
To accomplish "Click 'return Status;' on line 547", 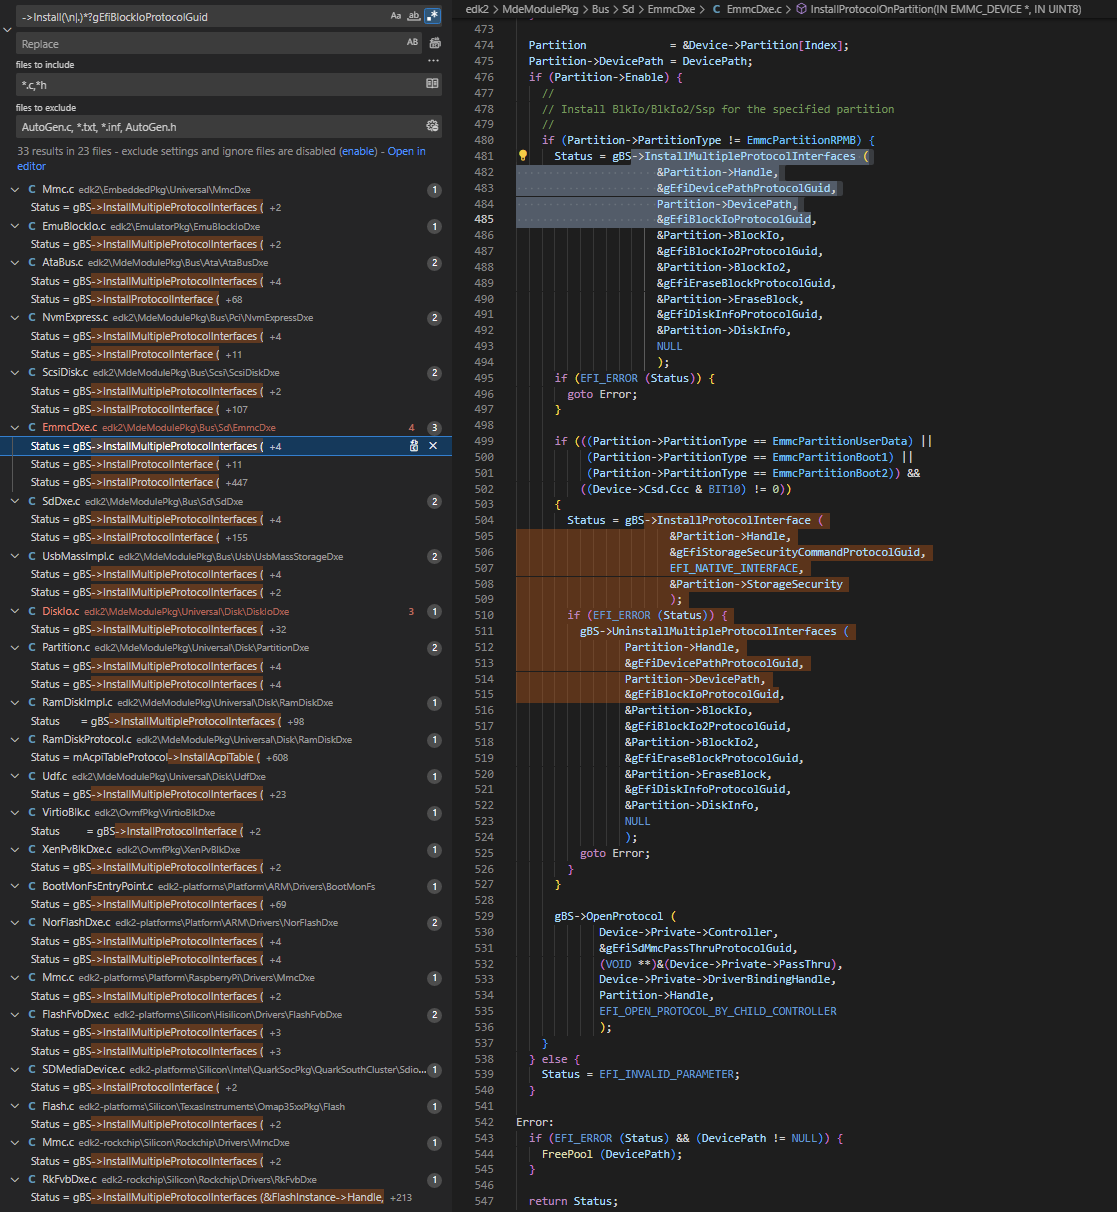I will tap(573, 1201).
